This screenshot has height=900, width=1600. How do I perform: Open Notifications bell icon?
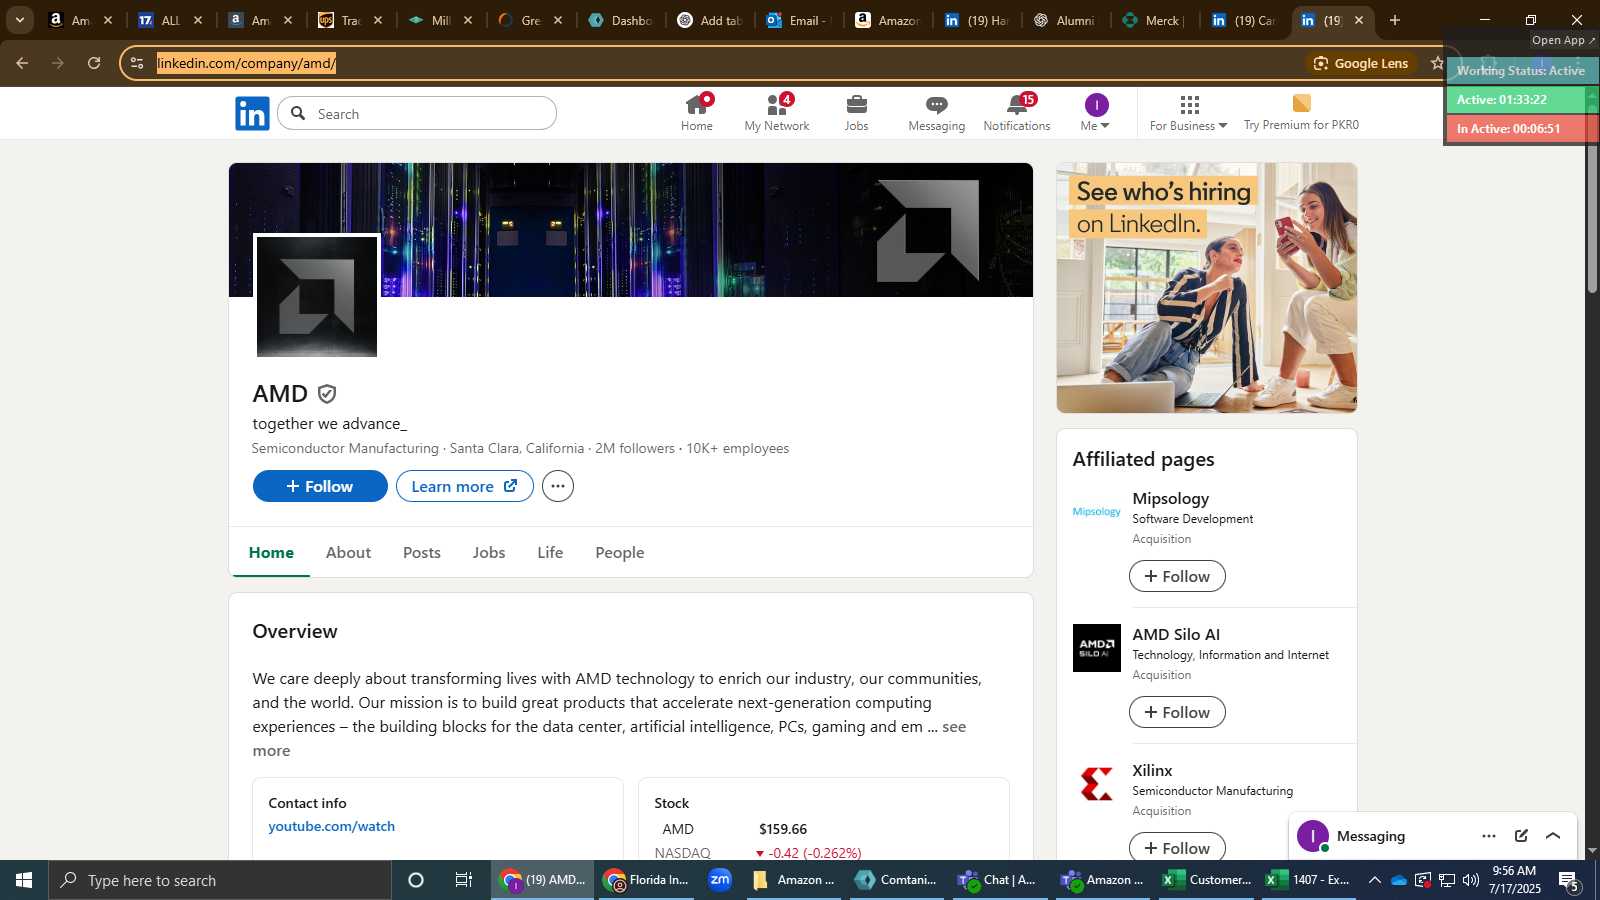[1017, 113]
